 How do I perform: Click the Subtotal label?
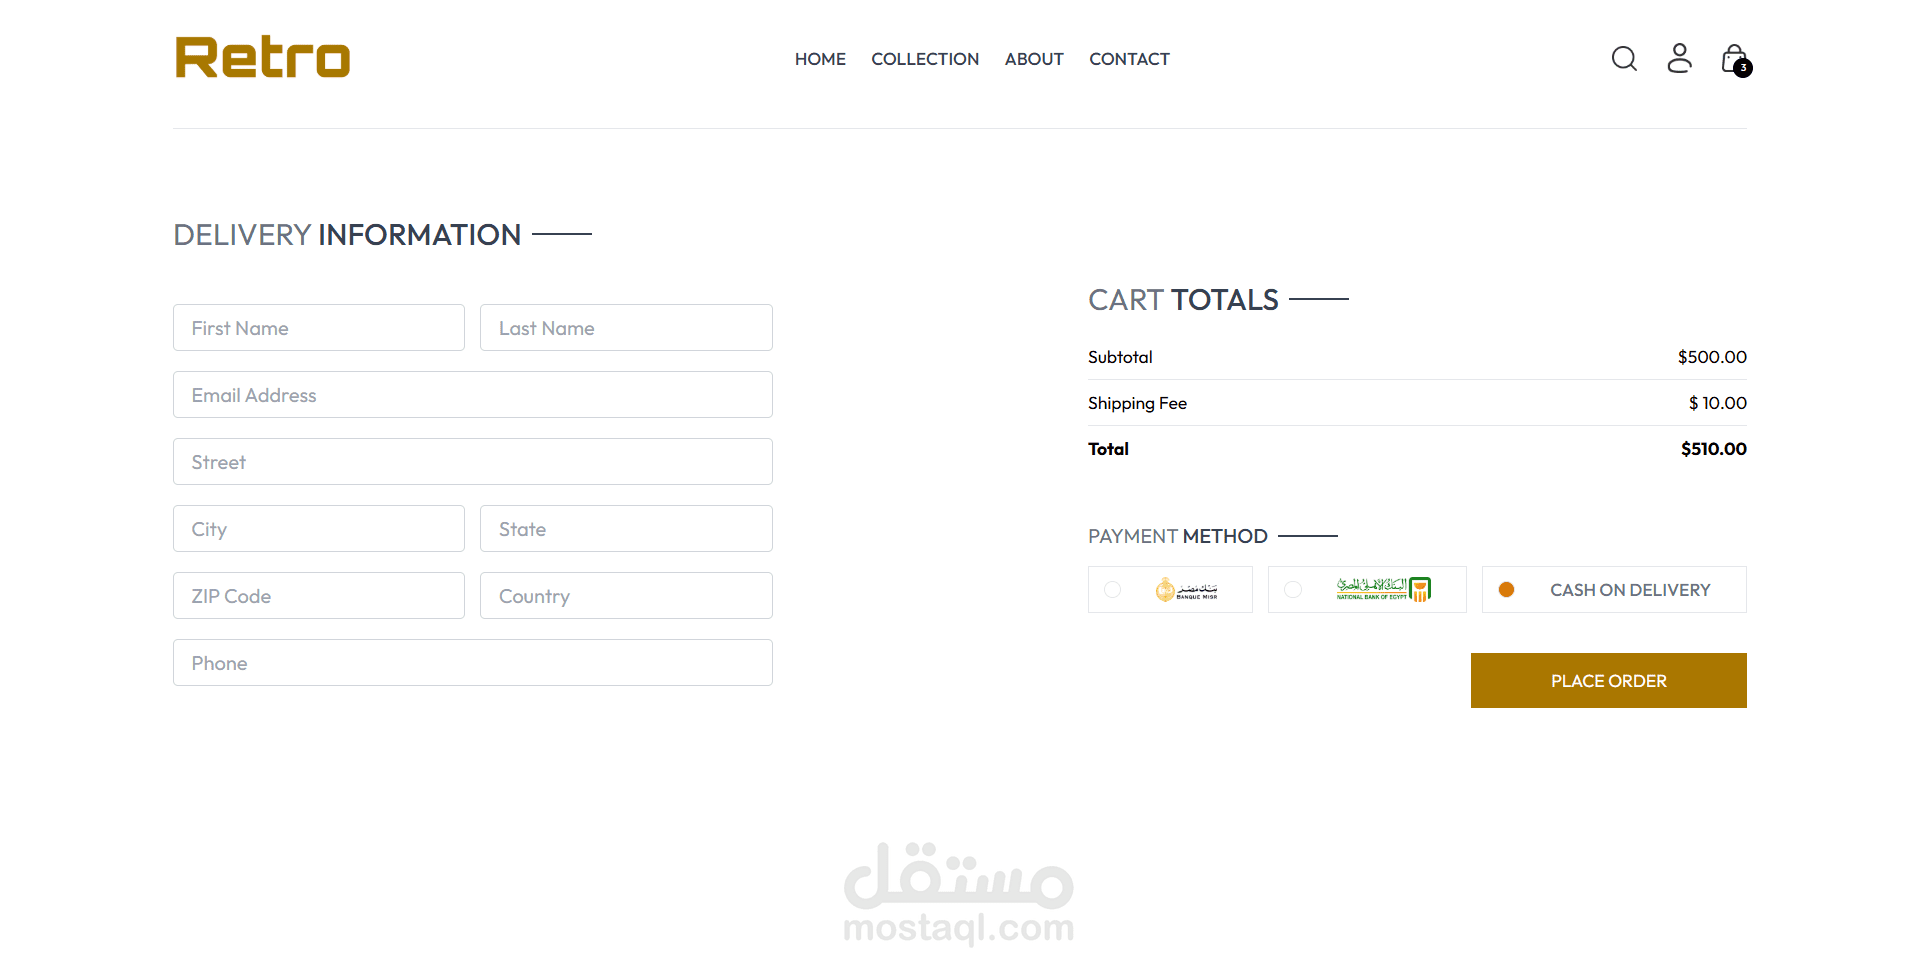1120,357
